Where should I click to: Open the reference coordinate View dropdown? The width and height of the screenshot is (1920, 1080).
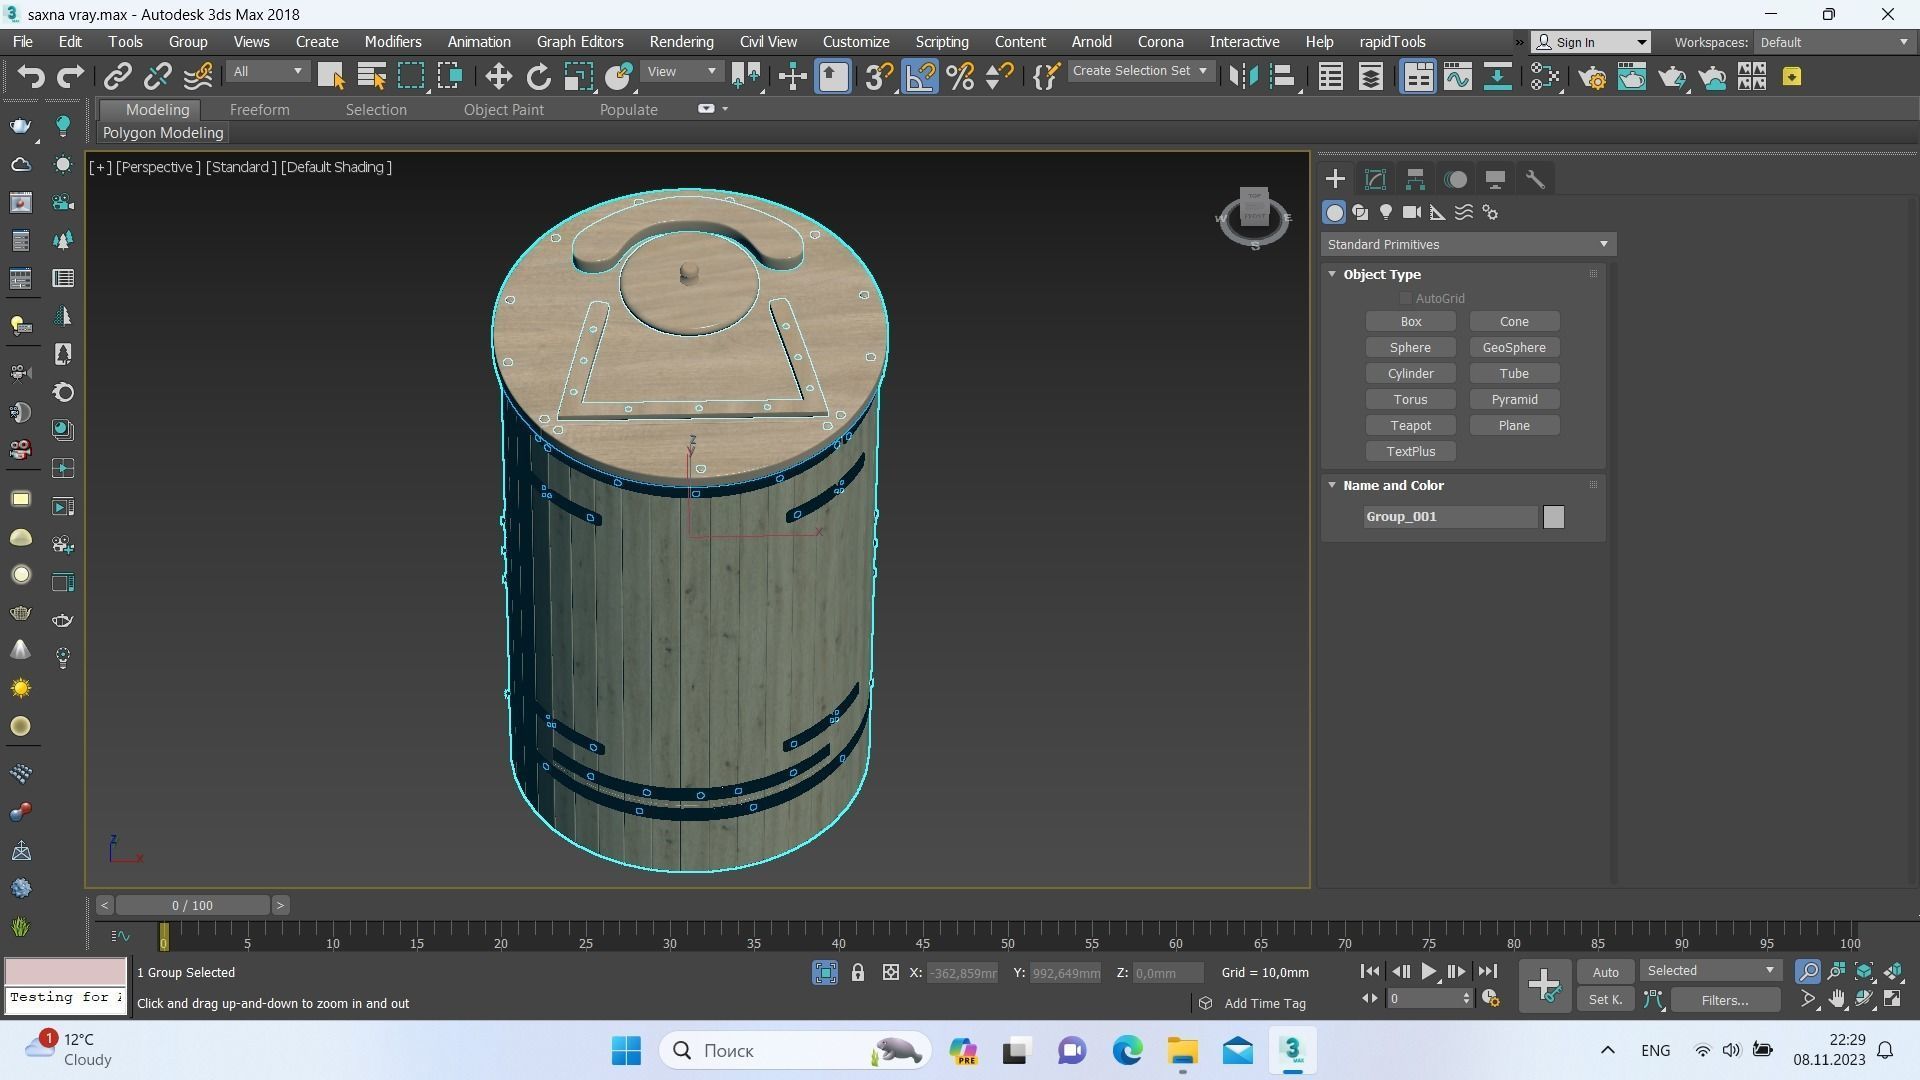coord(682,71)
